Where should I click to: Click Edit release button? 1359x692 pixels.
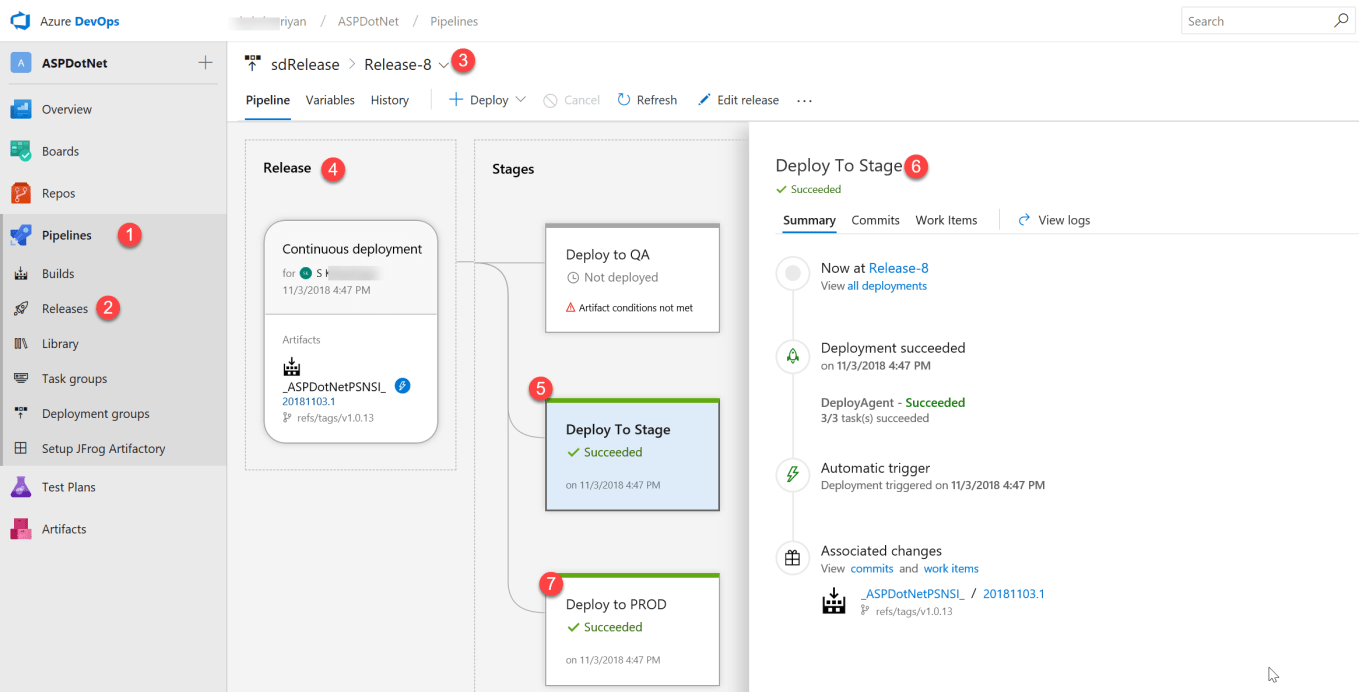738,100
